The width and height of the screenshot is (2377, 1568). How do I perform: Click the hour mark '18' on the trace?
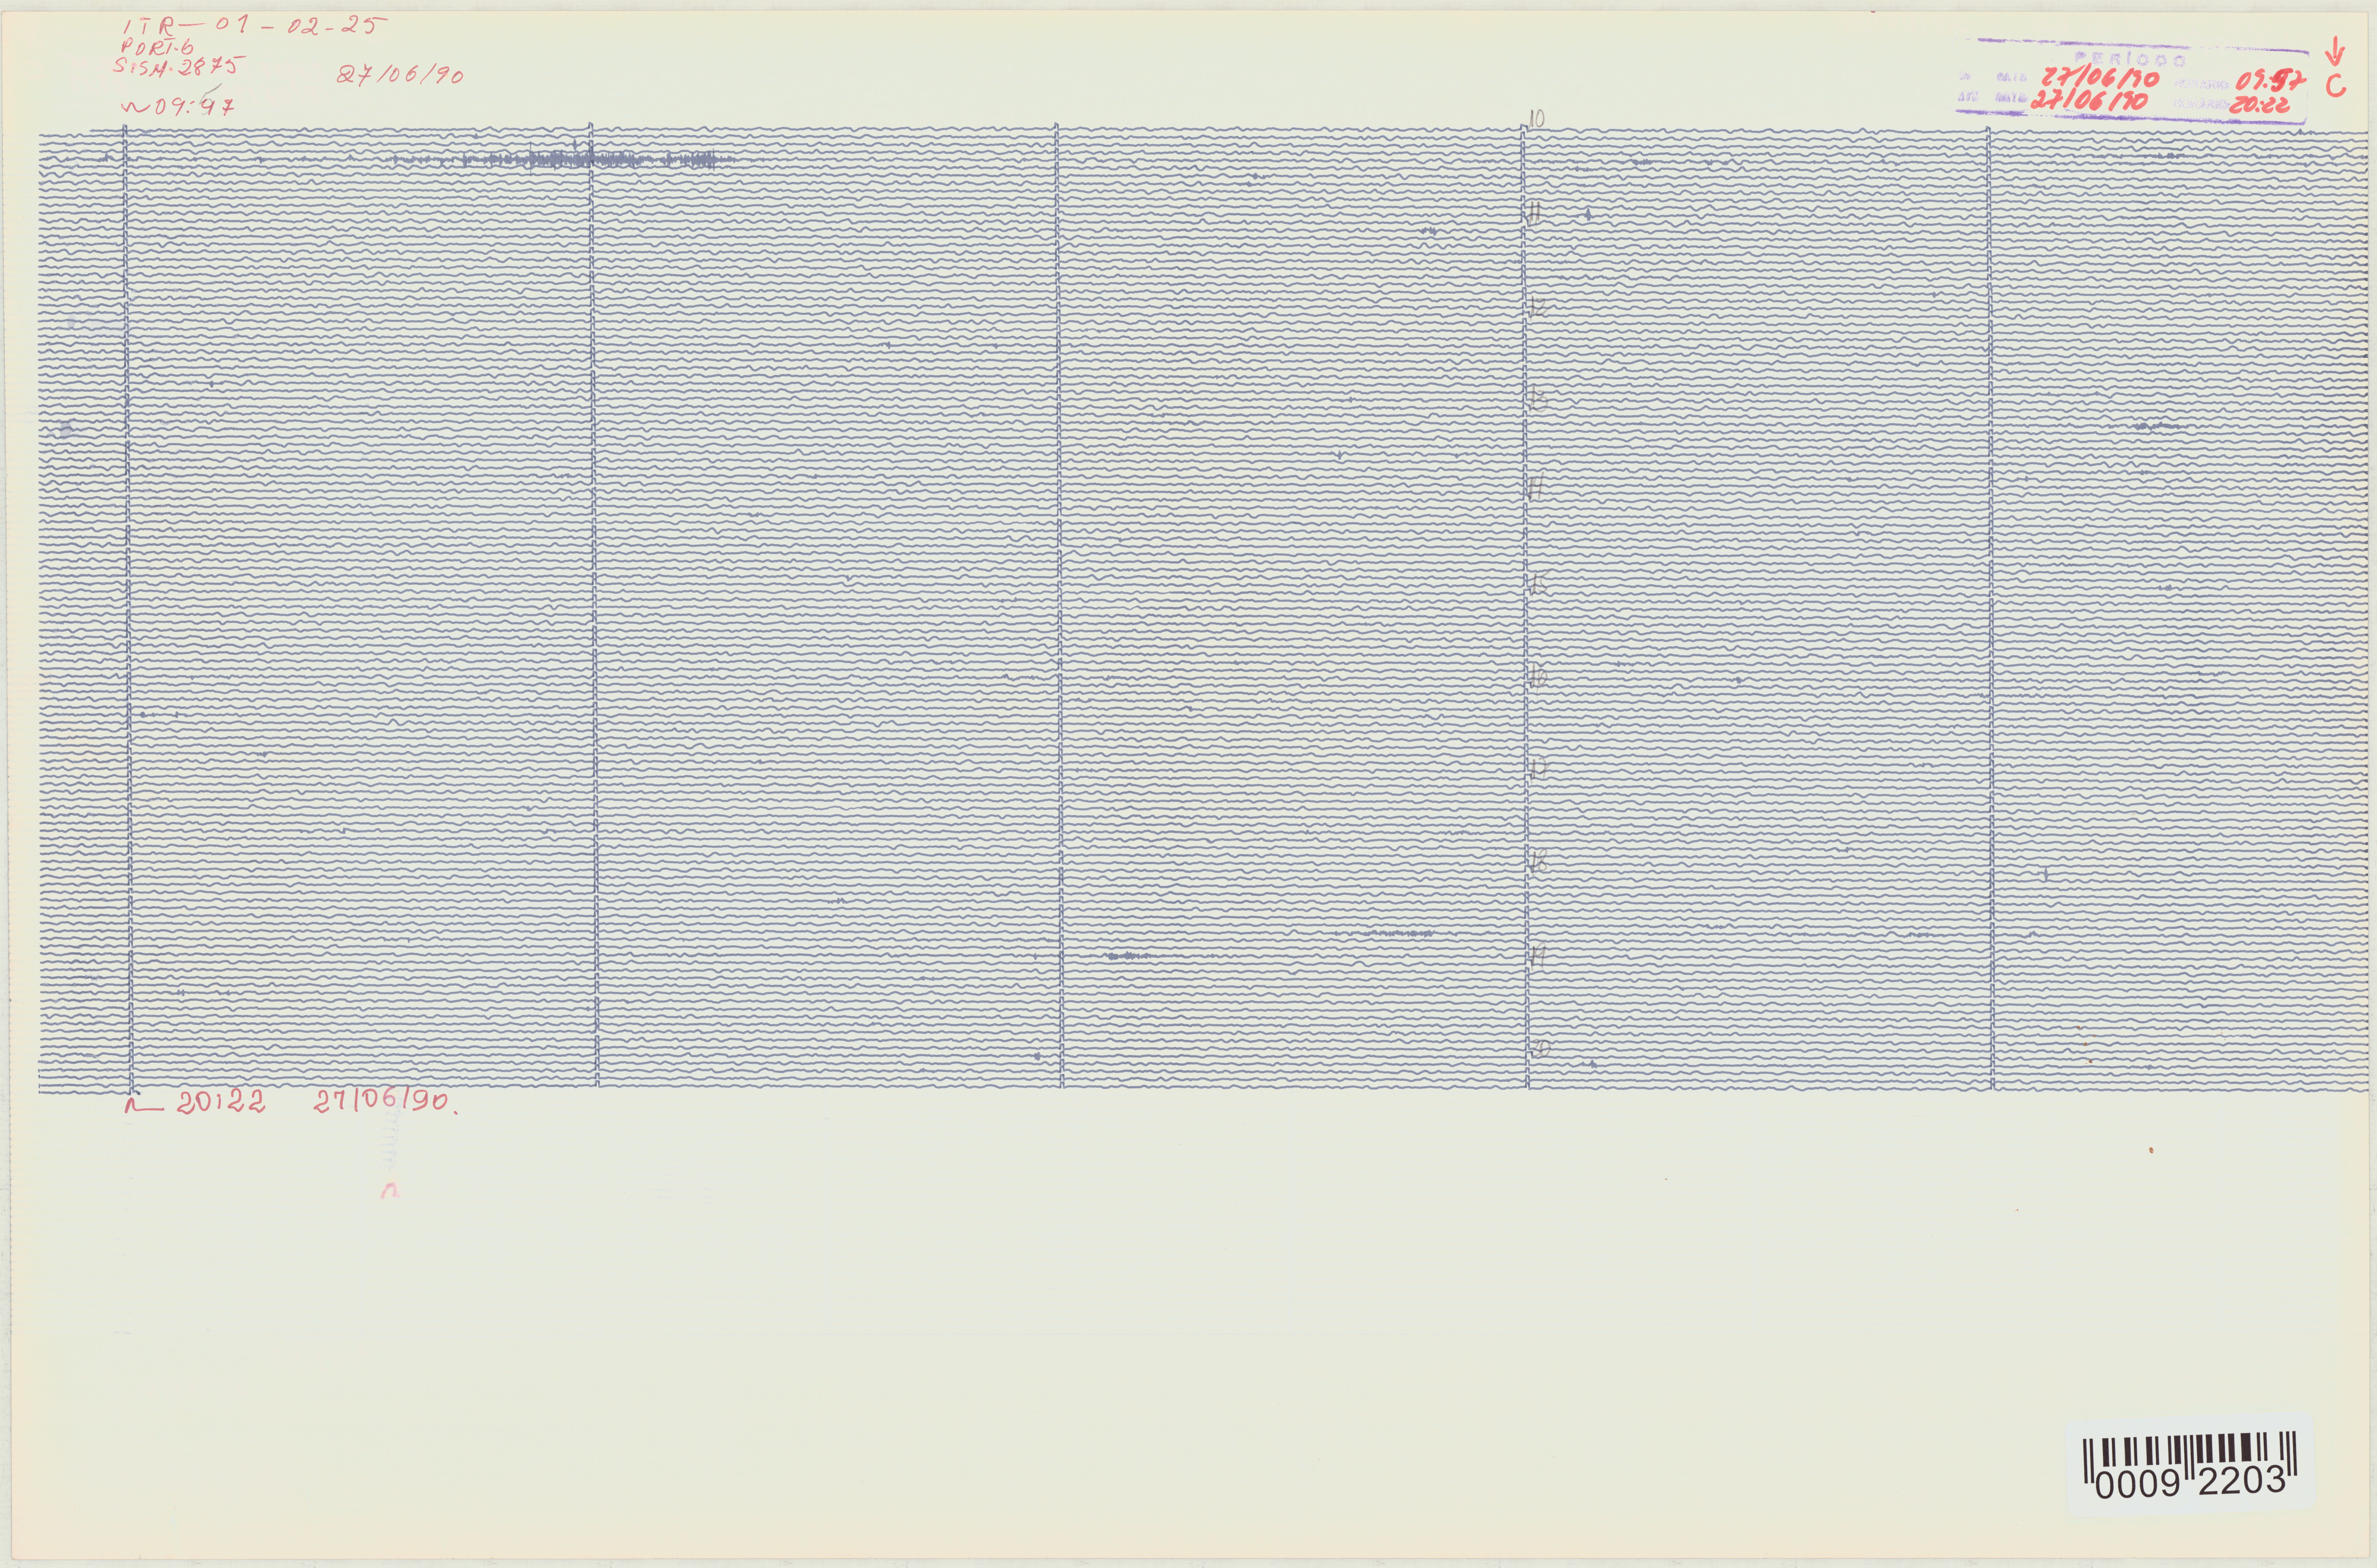coord(1538,862)
